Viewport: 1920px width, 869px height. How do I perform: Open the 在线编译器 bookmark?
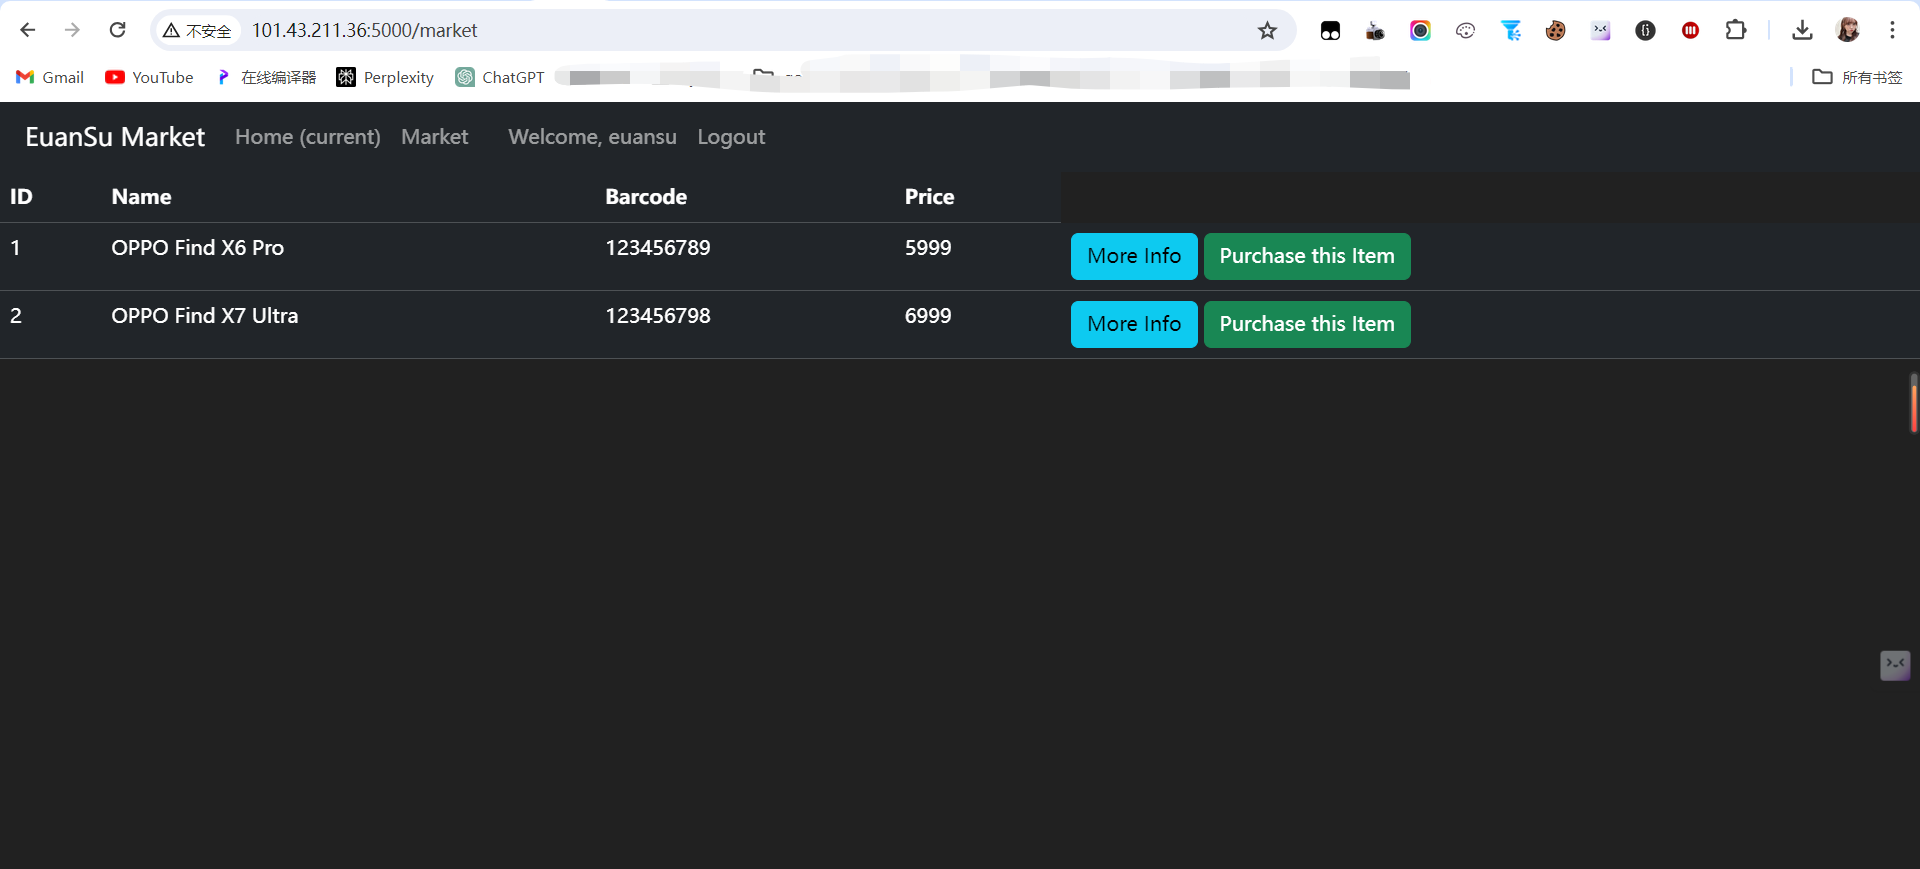tap(266, 77)
